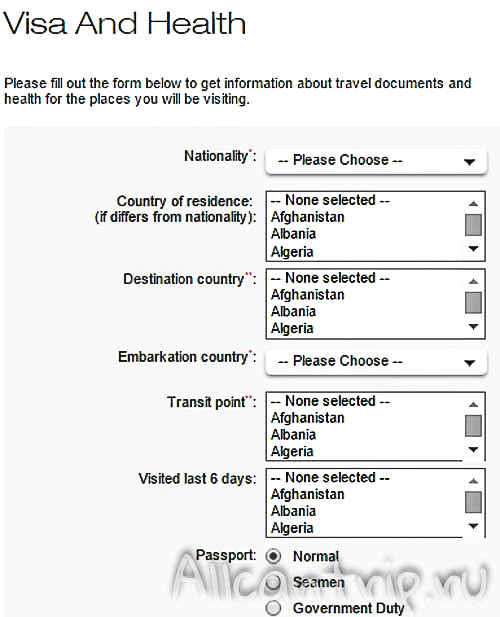Click the Destination country list scroll-up arrow

tap(474, 281)
